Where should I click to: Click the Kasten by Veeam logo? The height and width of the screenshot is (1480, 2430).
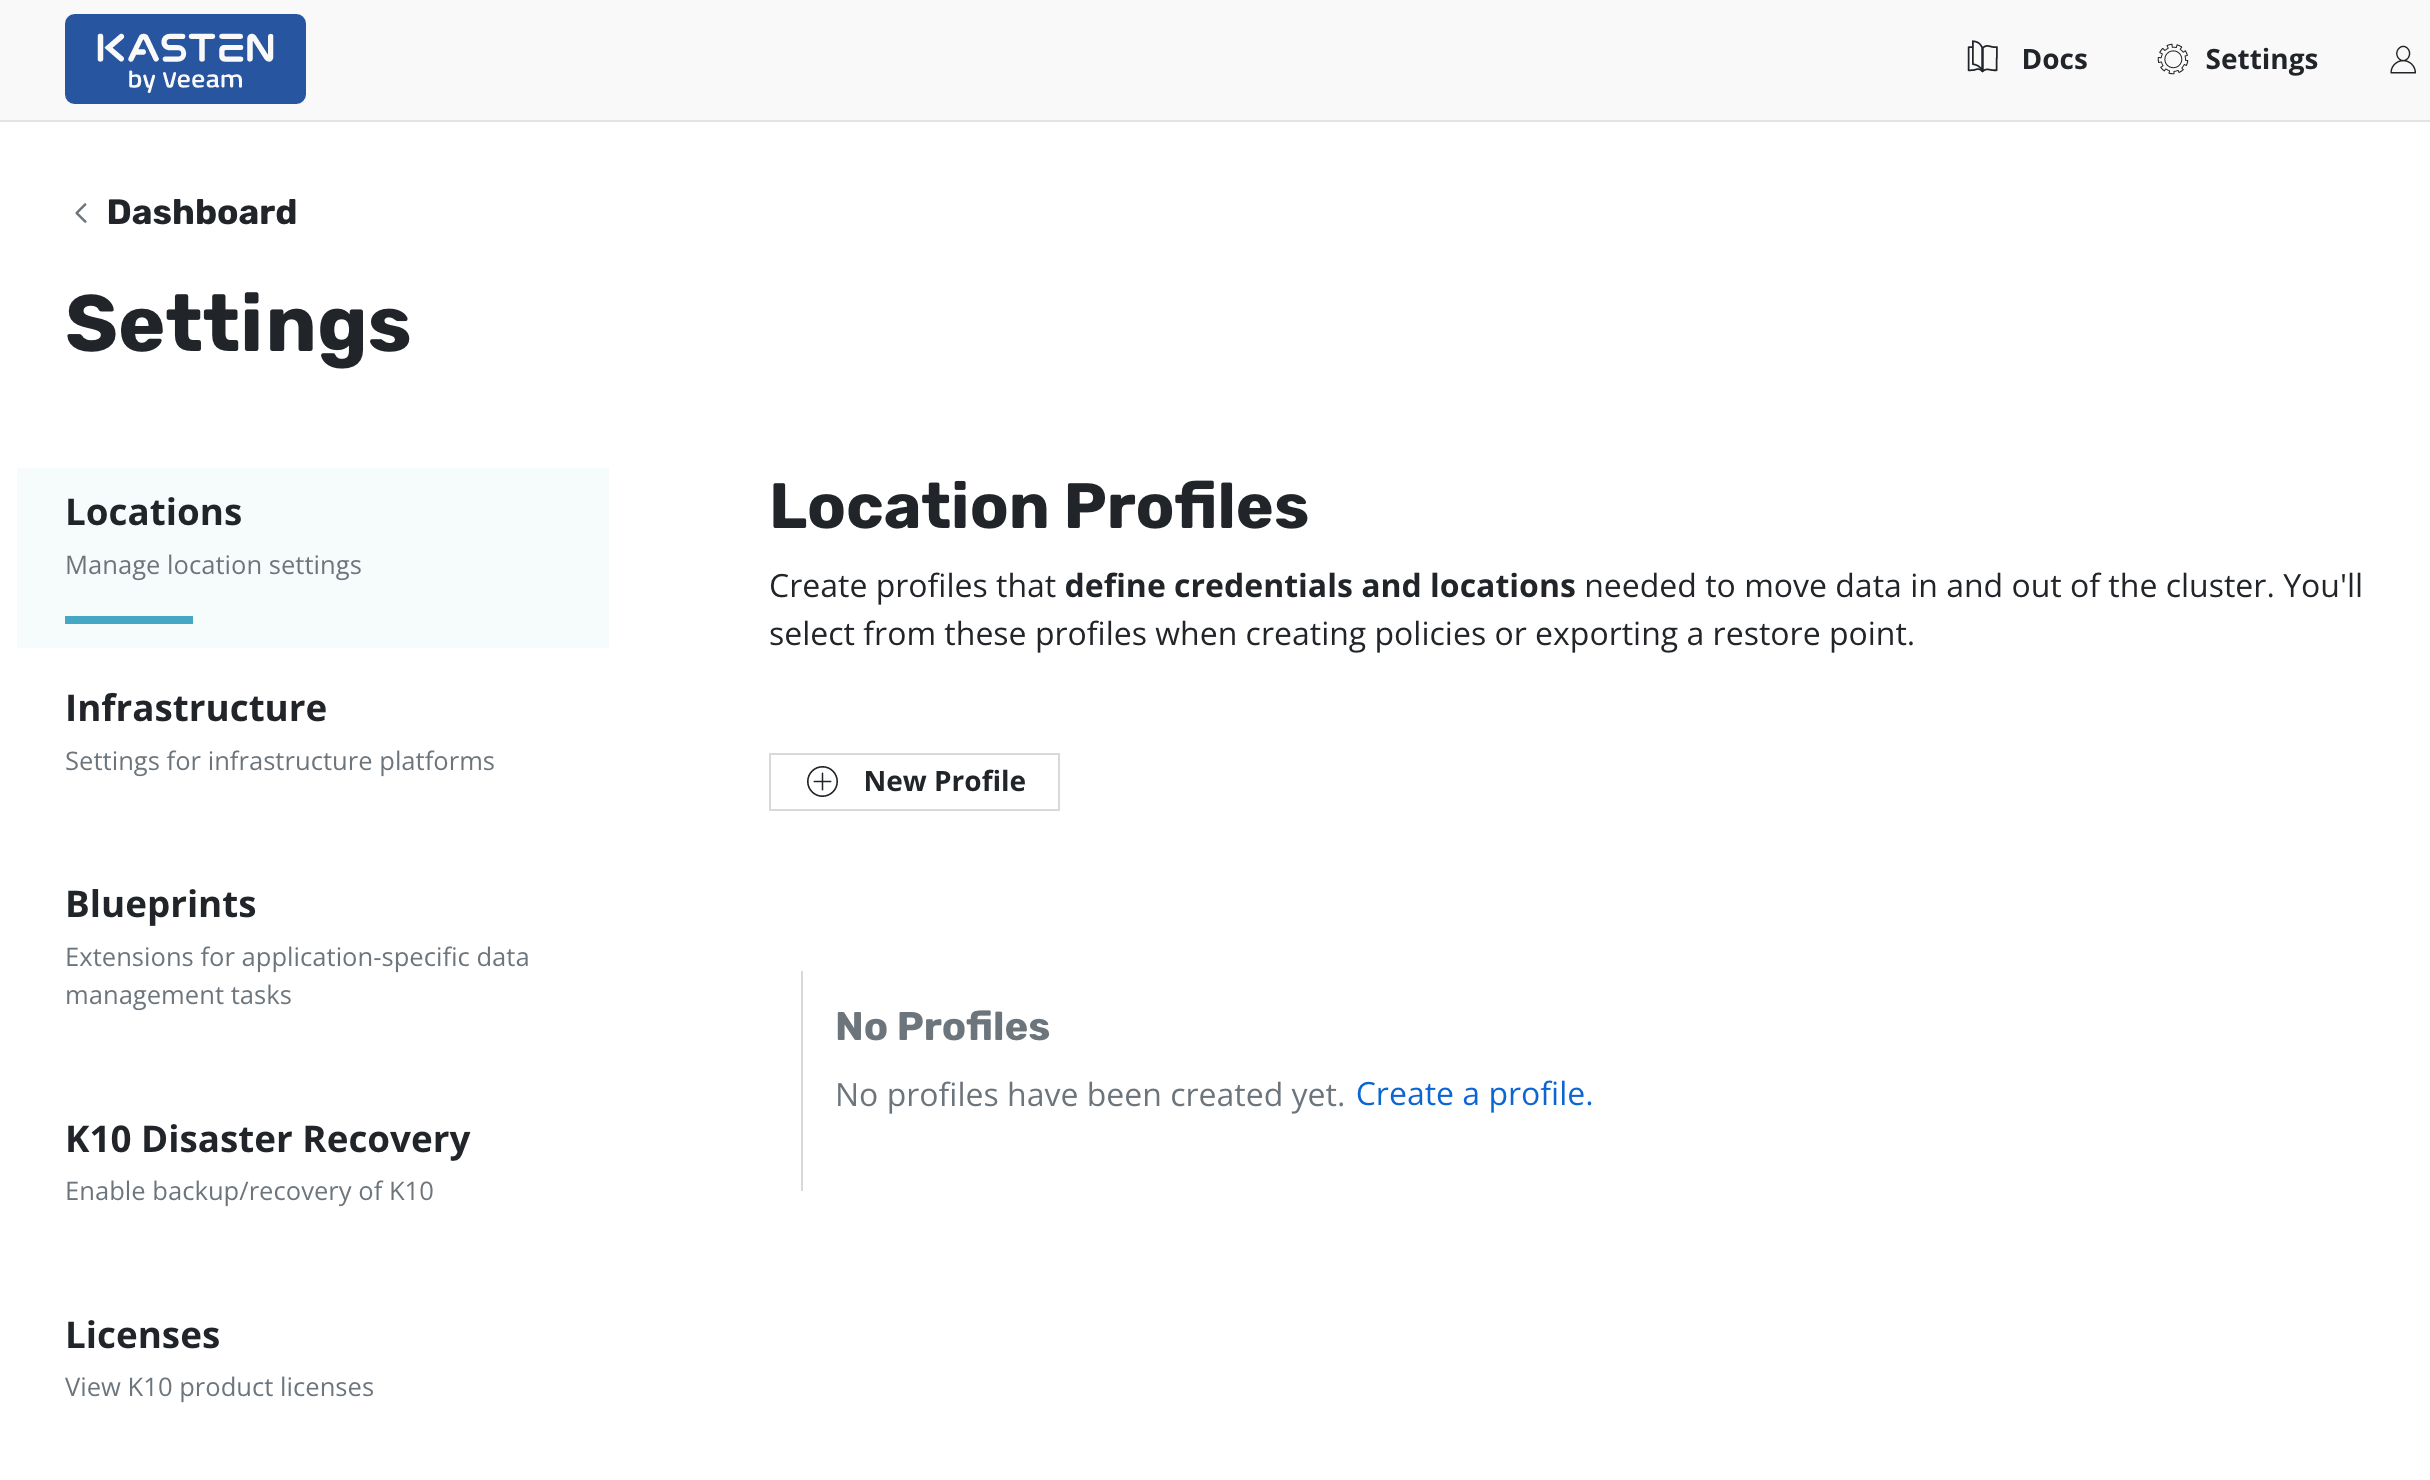(x=185, y=59)
